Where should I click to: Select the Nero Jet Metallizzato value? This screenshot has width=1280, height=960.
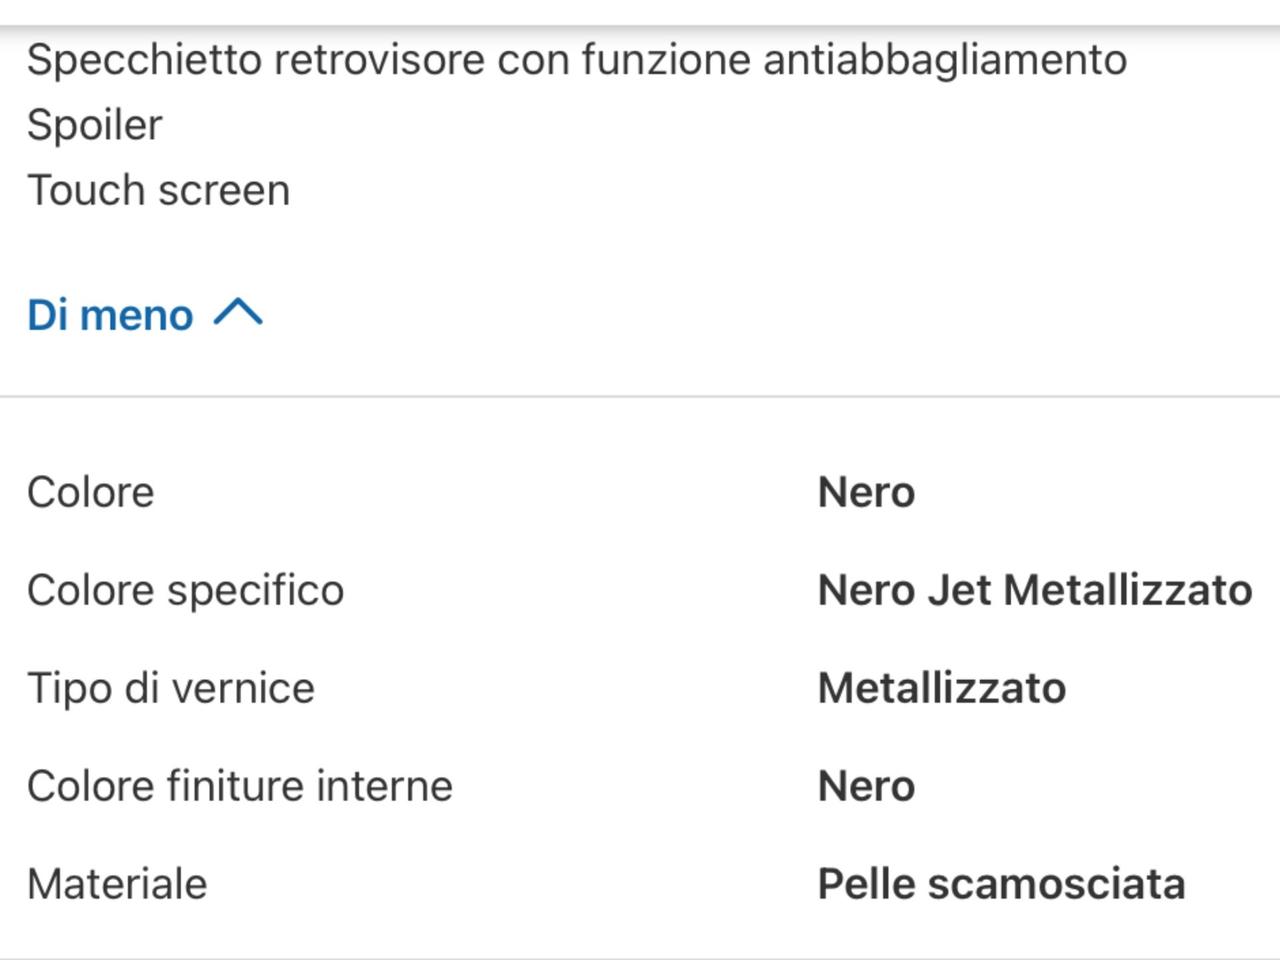coord(1035,590)
